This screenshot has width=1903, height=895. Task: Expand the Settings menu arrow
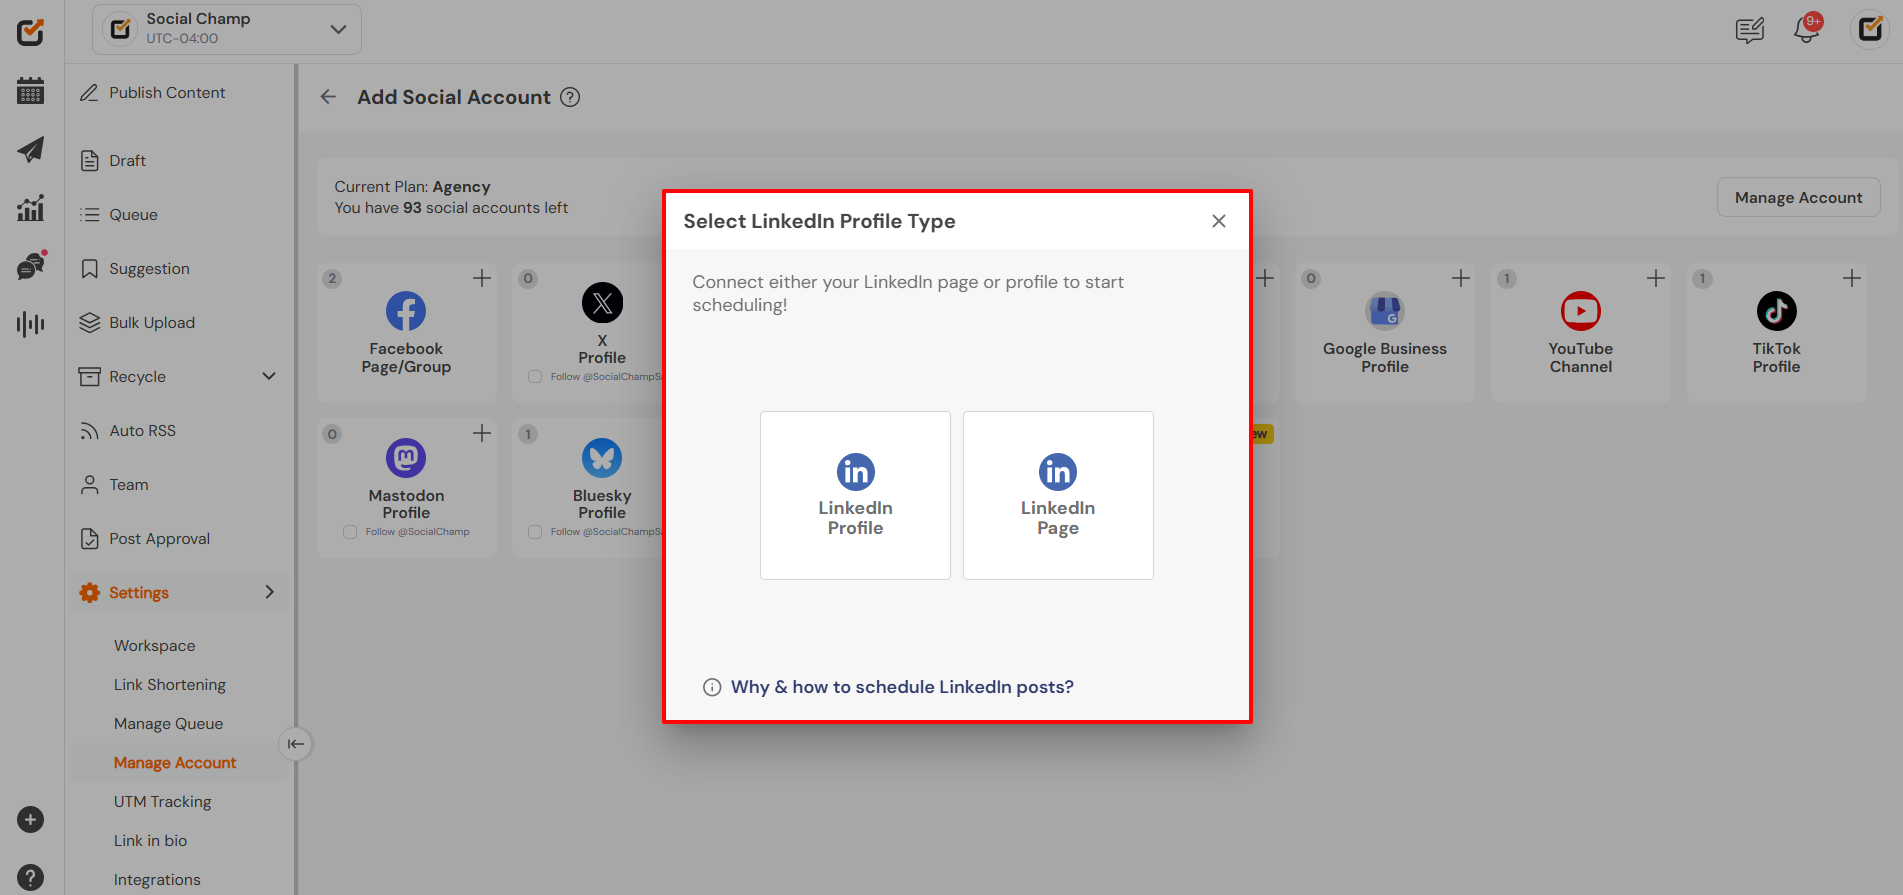click(269, 592)
